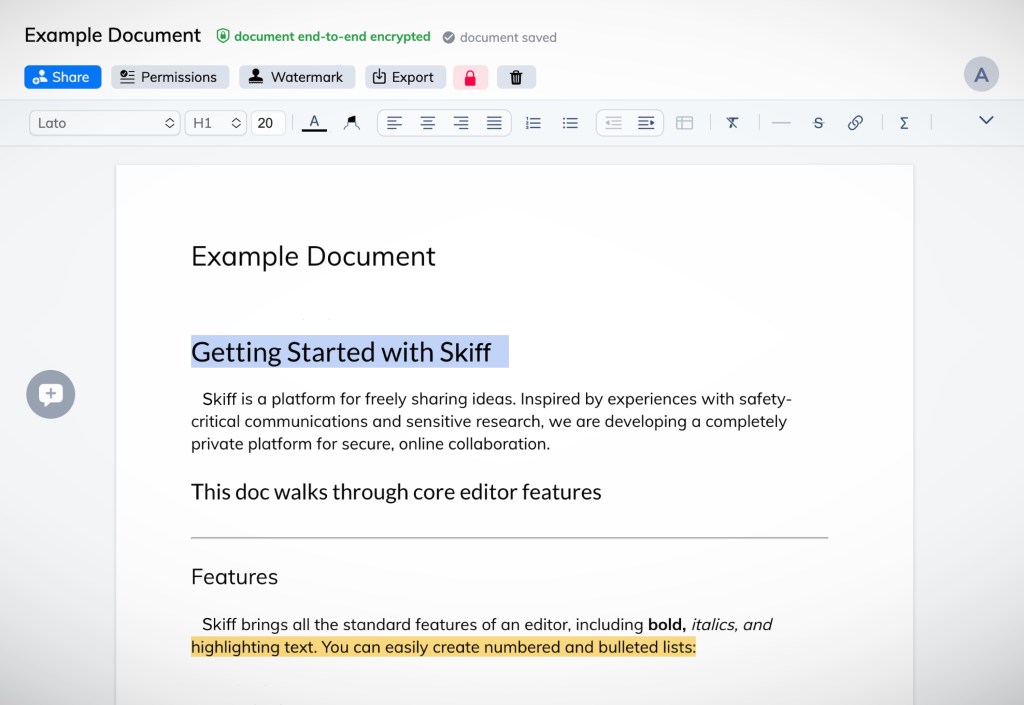Open the Watermark option

point(297,77)
